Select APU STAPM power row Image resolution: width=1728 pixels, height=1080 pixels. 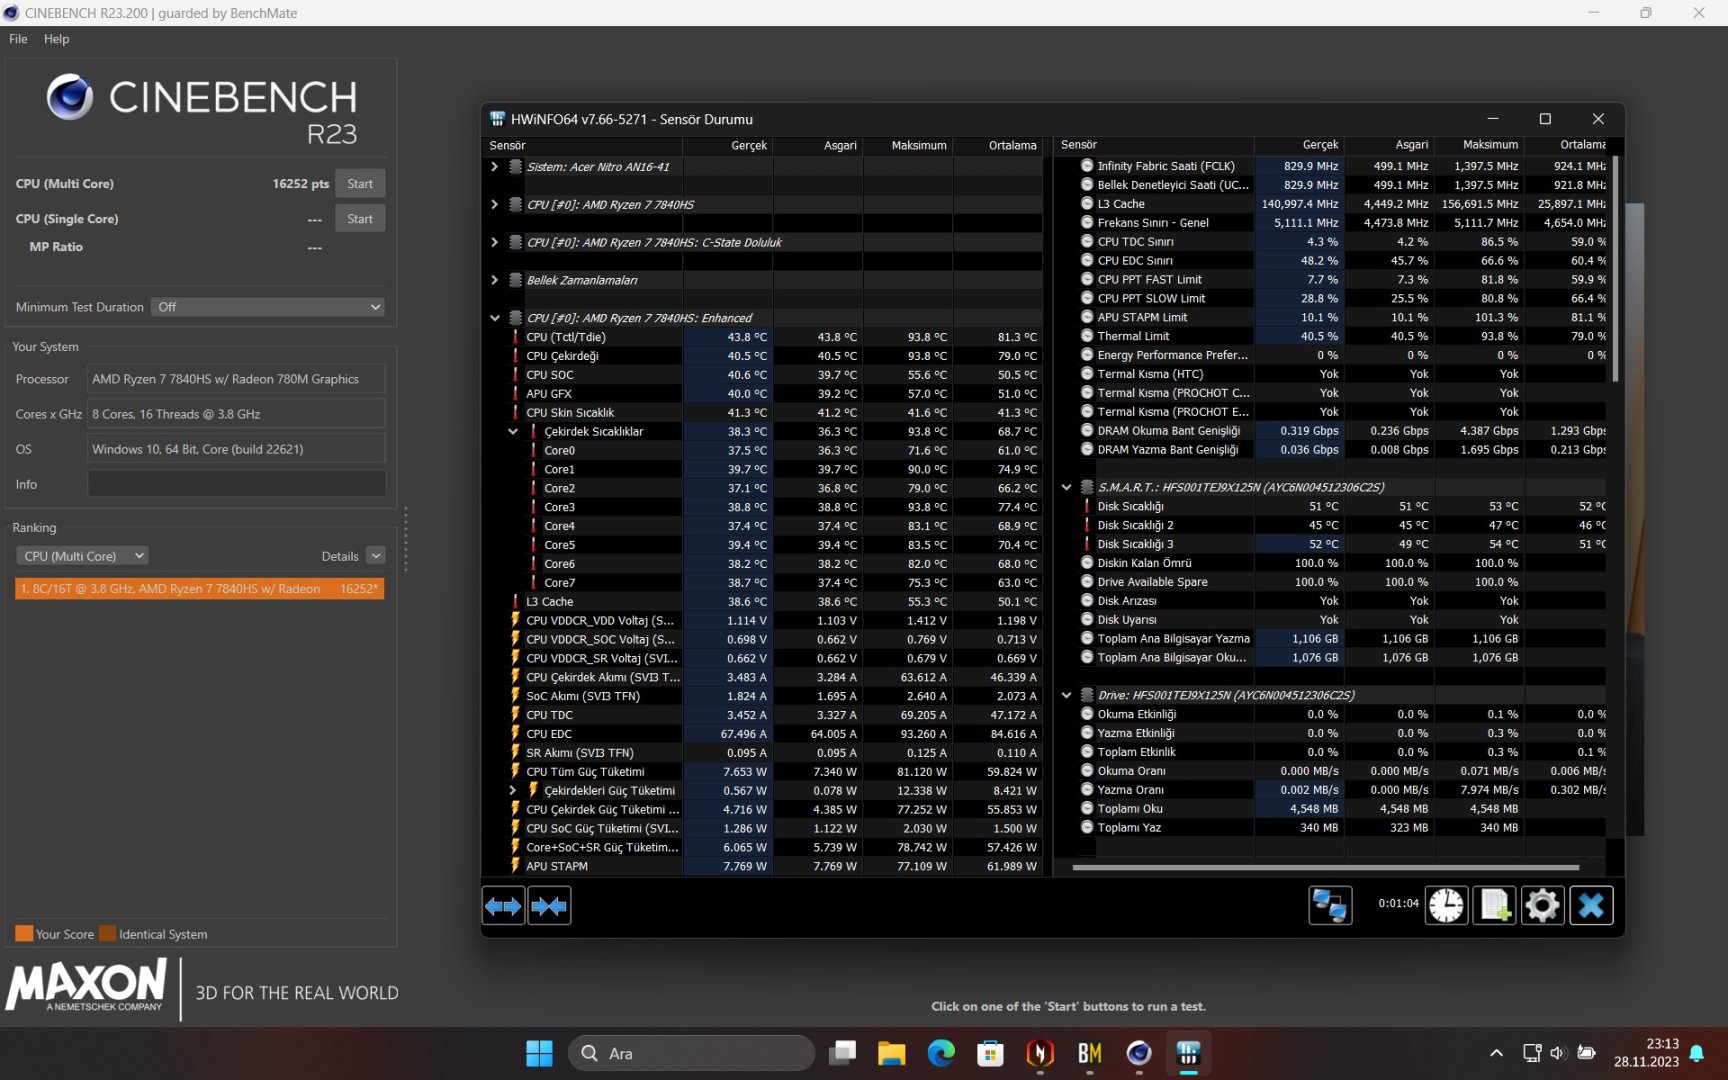pyautogui.click(x=763, y=866)
